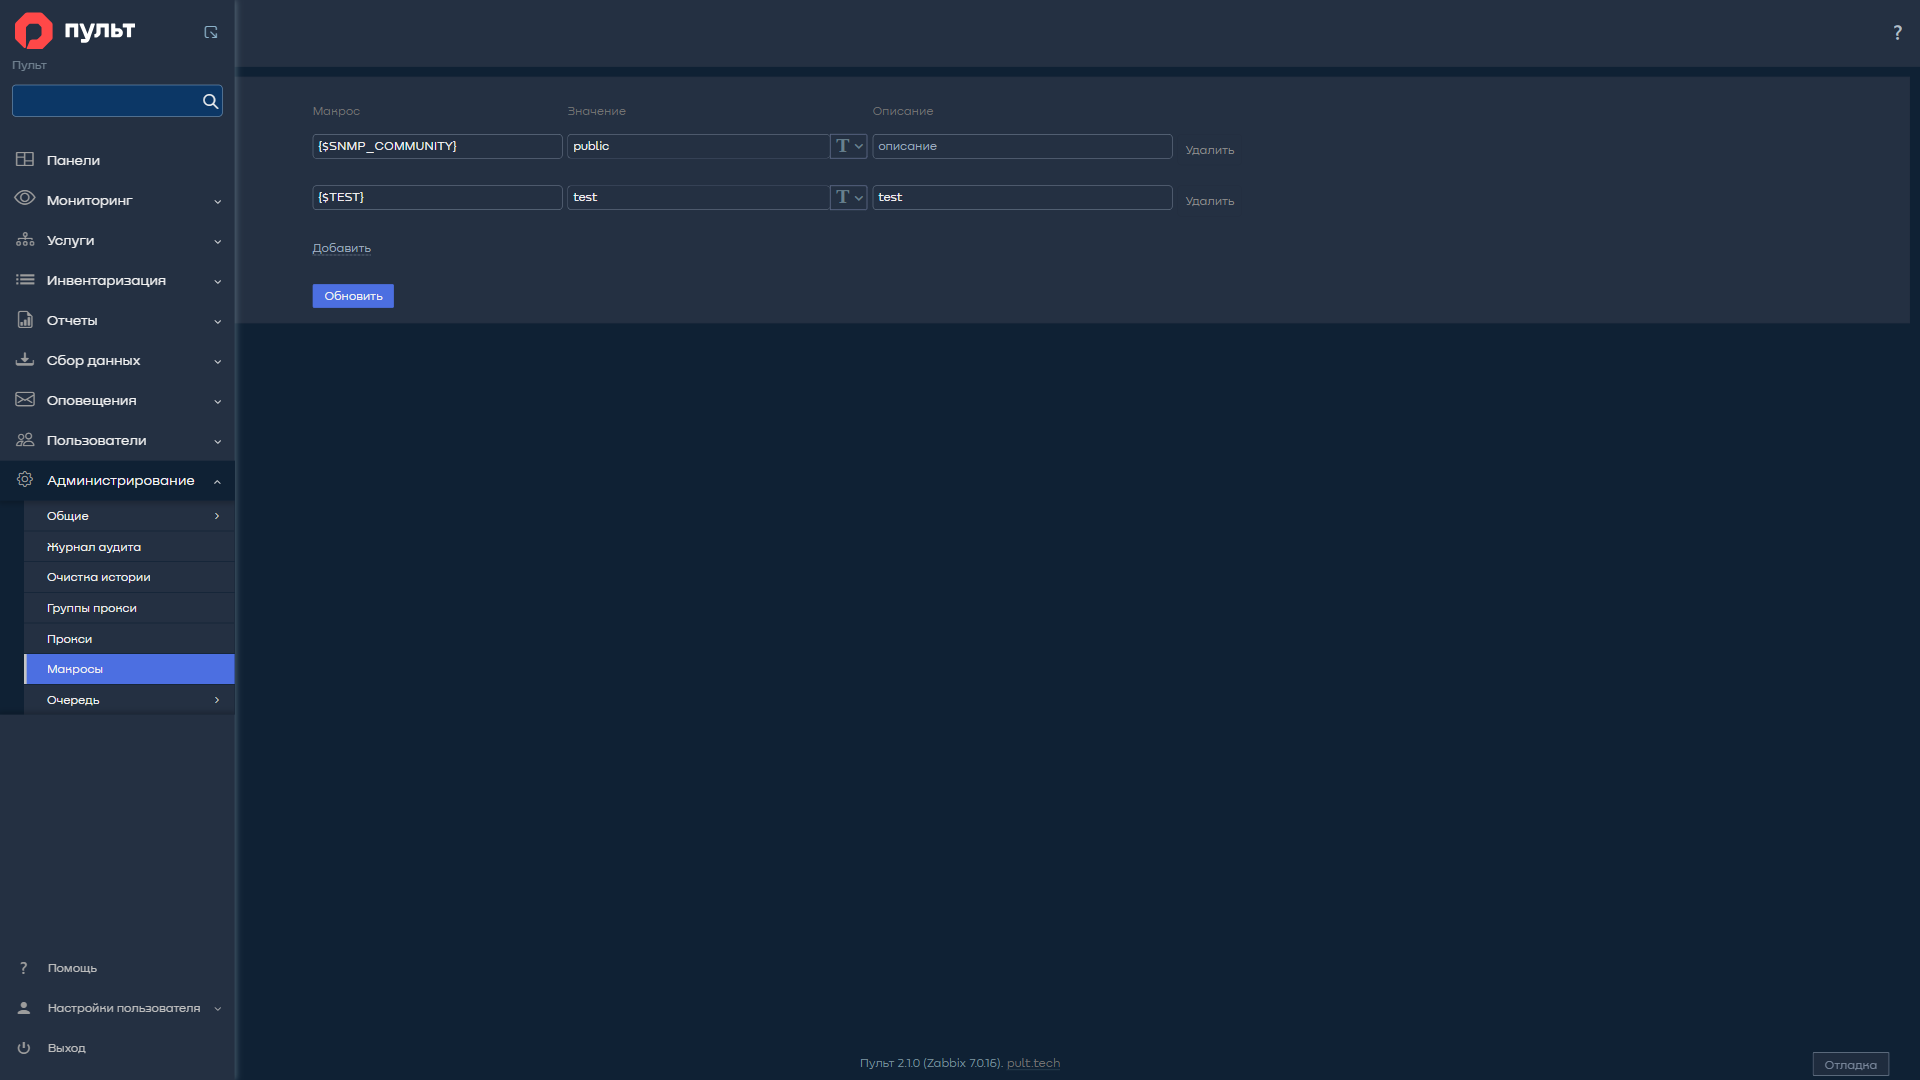The height and width of the screenshot is (1080, 1920).
Task: Click the search magnifier icon
Action: (x=210, y=101)
